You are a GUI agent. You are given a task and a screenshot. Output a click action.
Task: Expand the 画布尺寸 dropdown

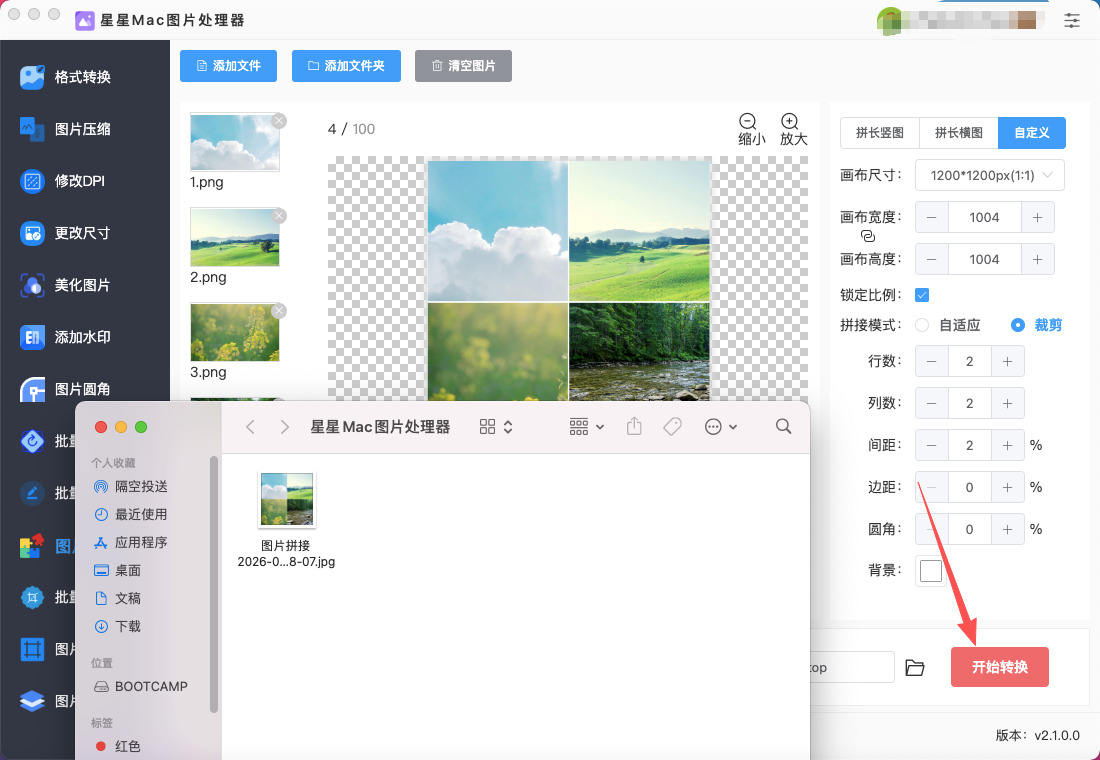tap(989, 175)
